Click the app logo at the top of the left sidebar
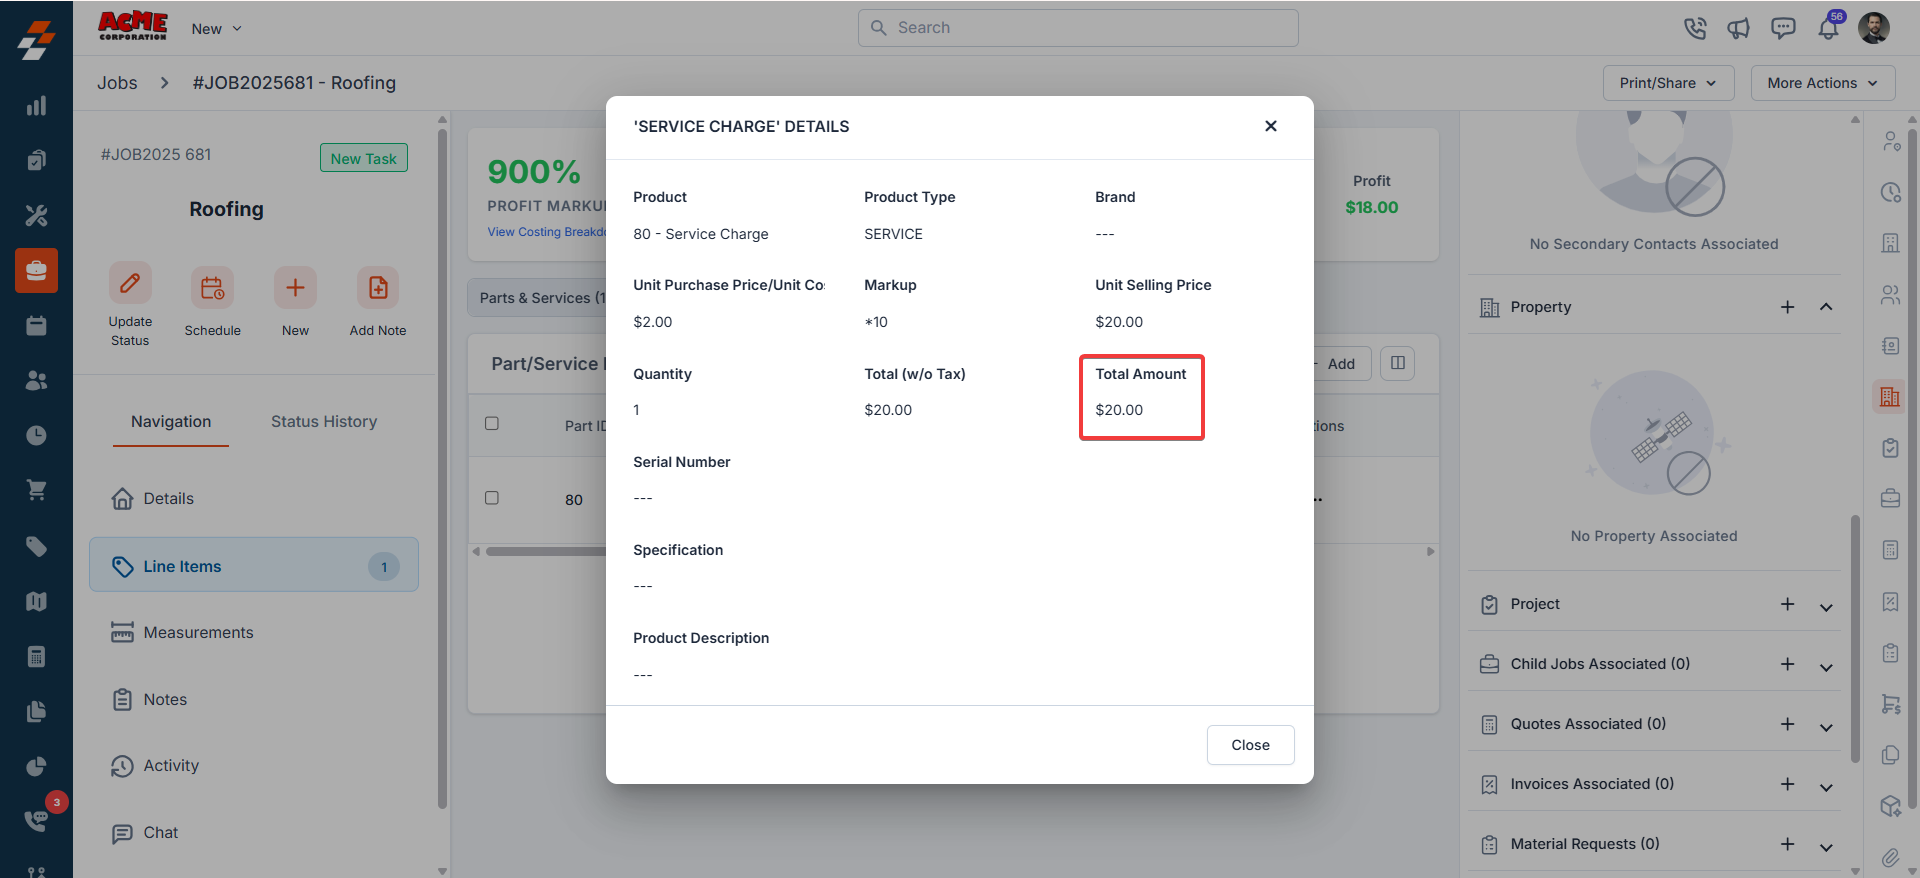Image resolution: width=1920 pixels, height=878 pixels. coord(36,40)
